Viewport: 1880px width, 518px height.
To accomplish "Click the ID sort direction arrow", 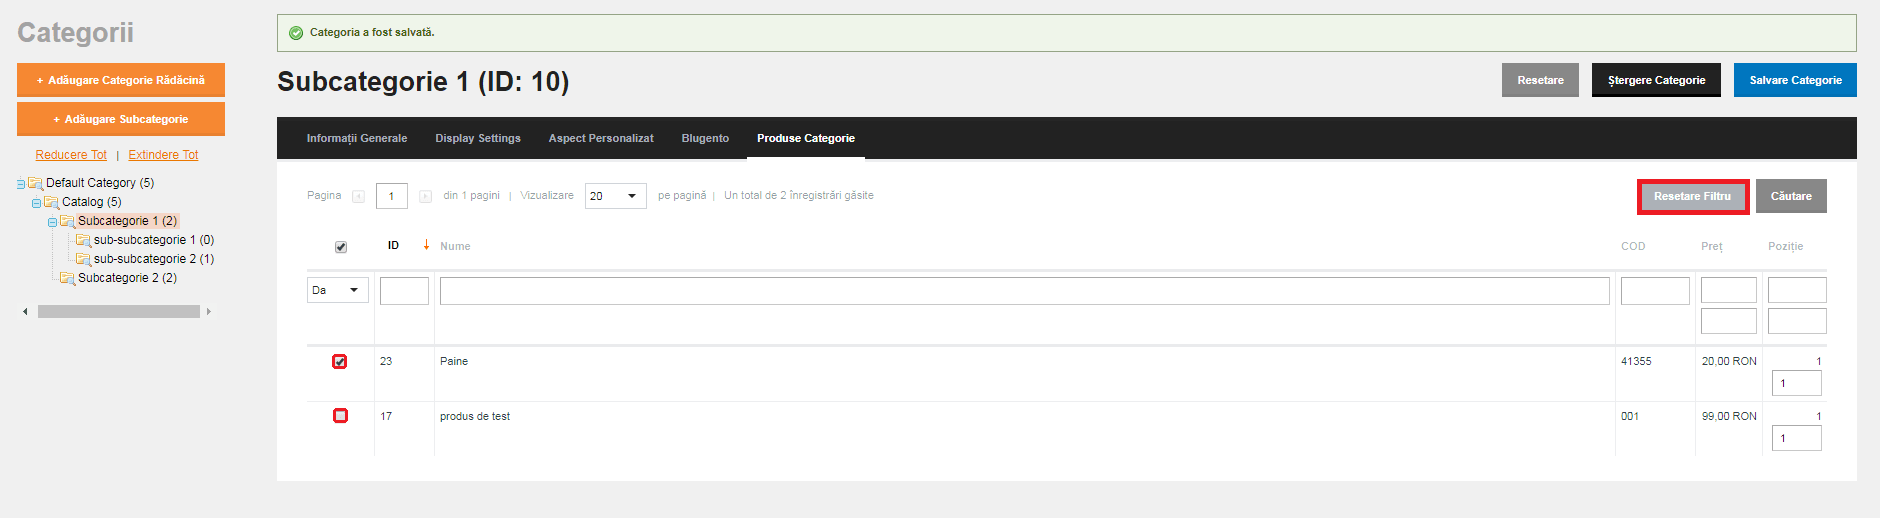I will (426, 245).
